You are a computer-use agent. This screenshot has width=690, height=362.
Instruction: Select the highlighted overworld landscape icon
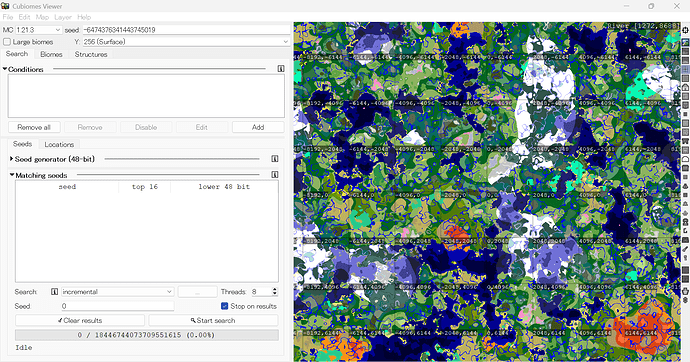685,42
